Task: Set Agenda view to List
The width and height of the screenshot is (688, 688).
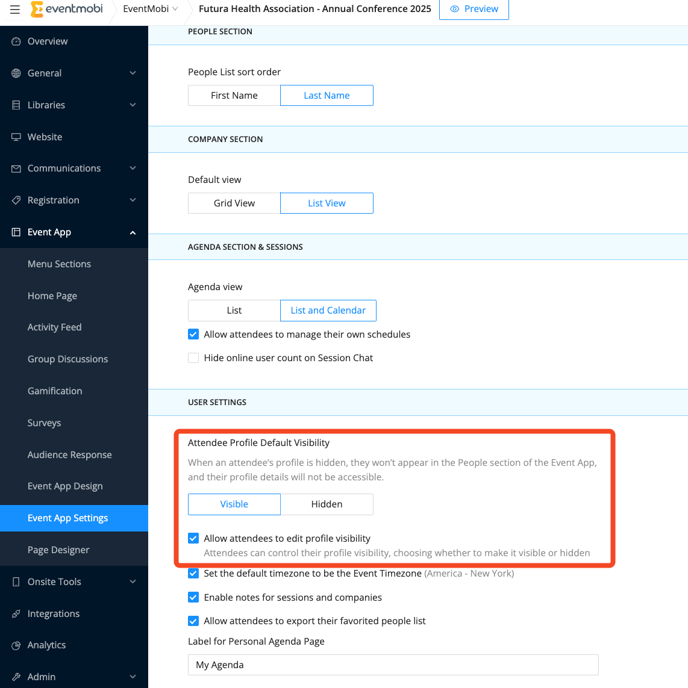Action: 234,311
